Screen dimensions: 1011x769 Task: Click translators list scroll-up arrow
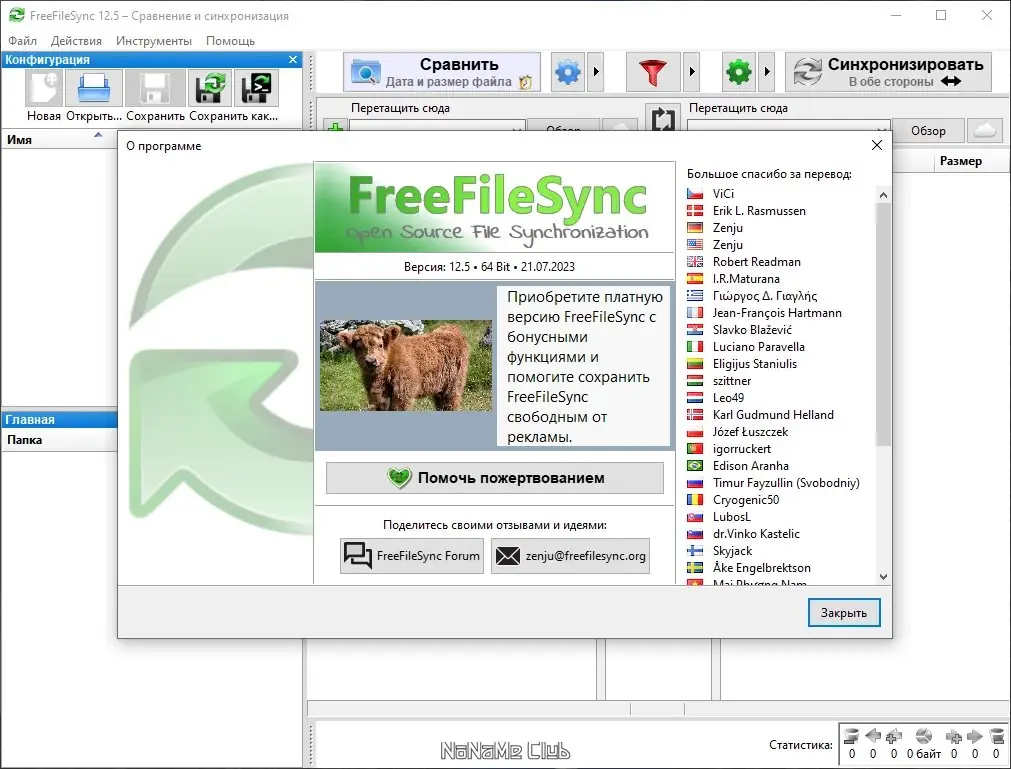pyautogui.click(x=883, y=194)
